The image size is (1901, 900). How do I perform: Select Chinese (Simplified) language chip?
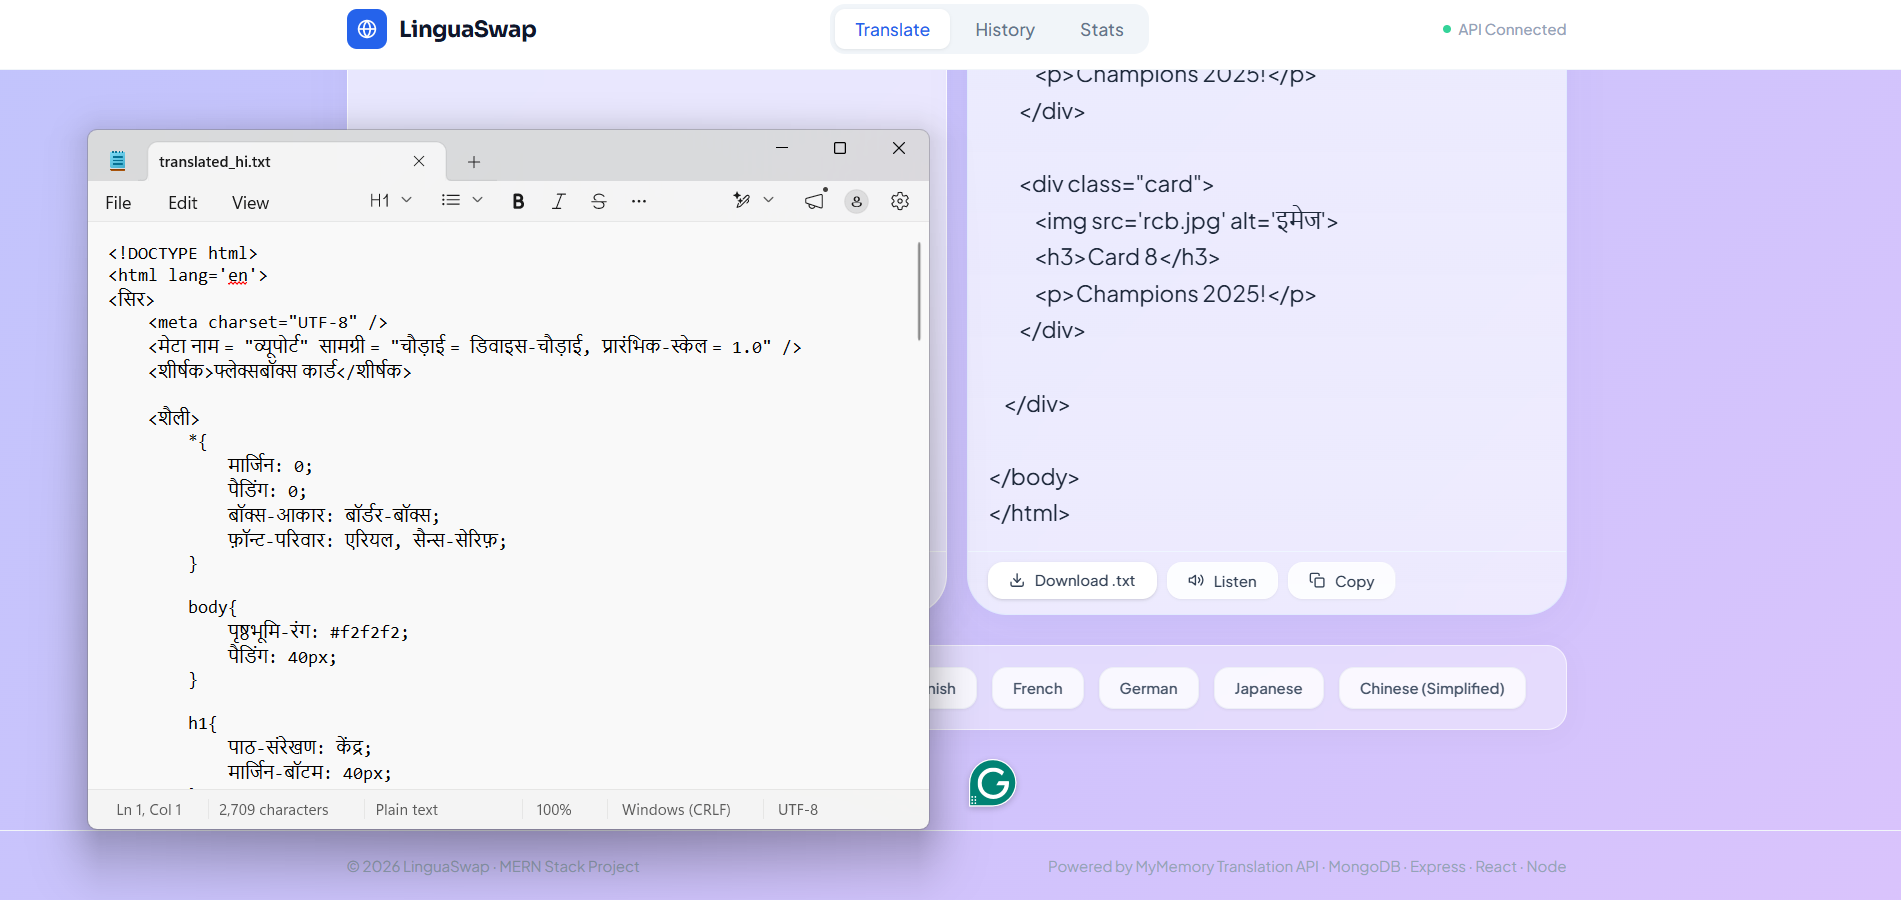click(x=1432, y=688)
